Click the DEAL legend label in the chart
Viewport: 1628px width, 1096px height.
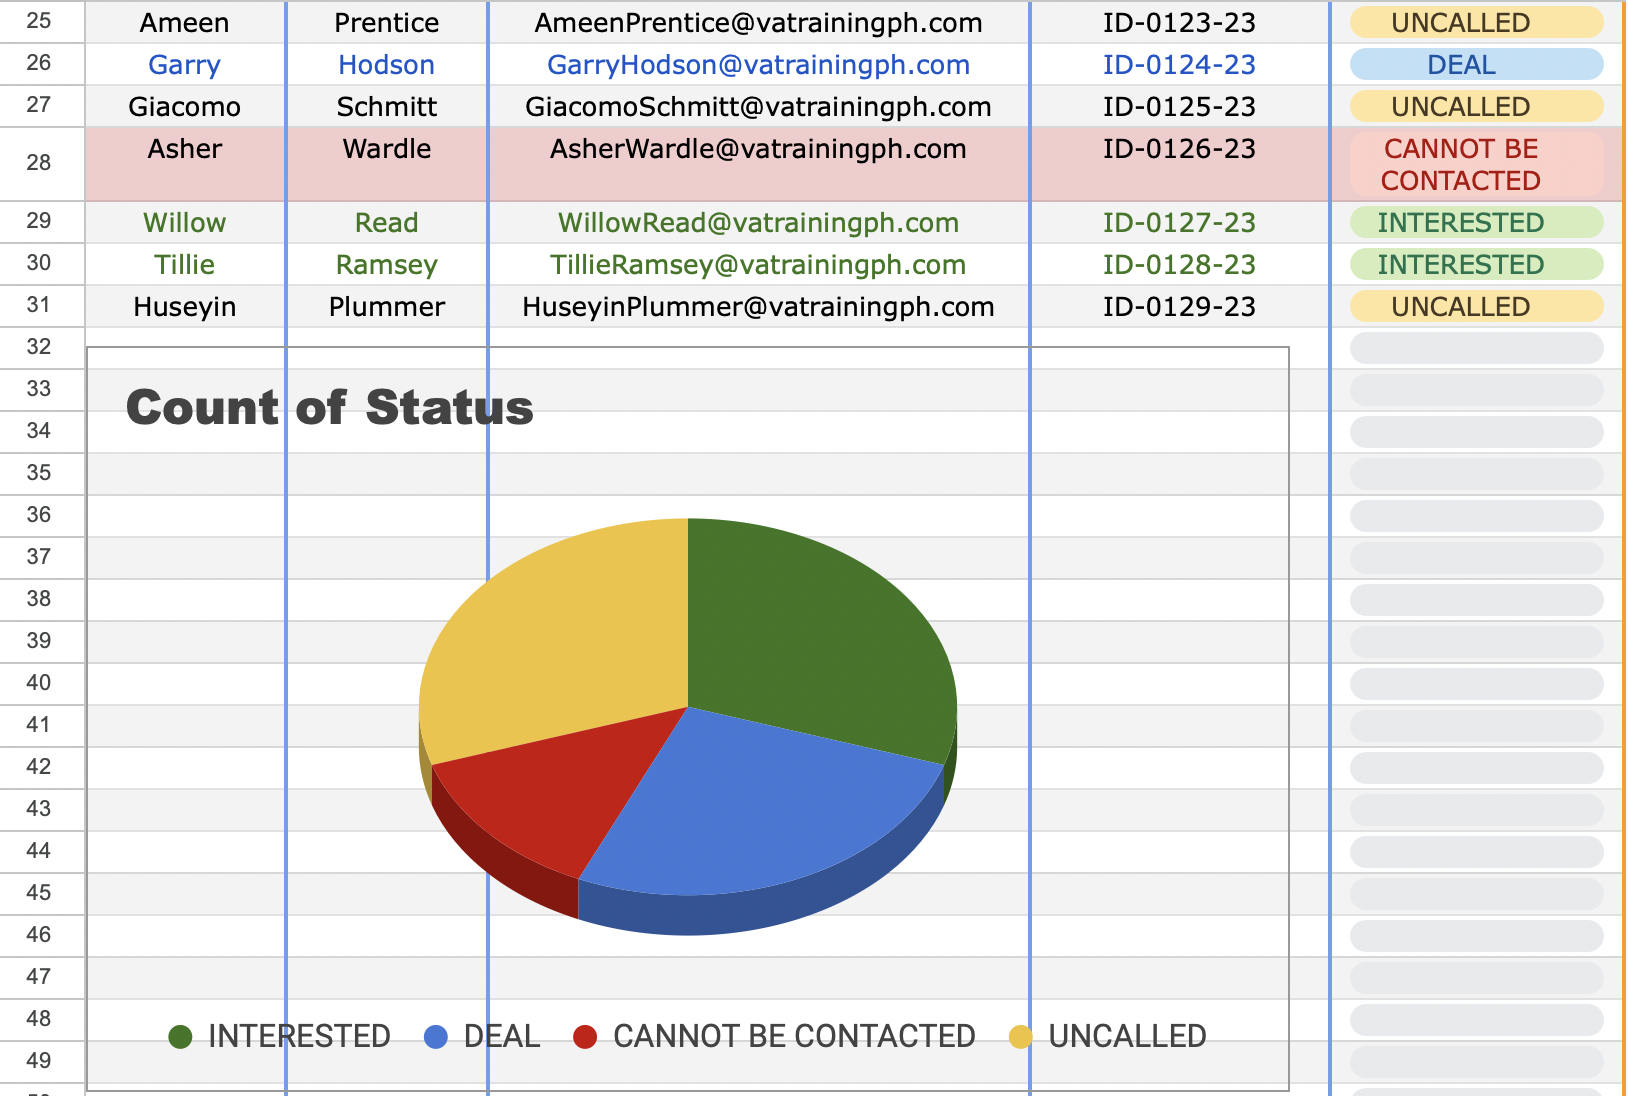pyautogui.click(x=502, y=1037)
